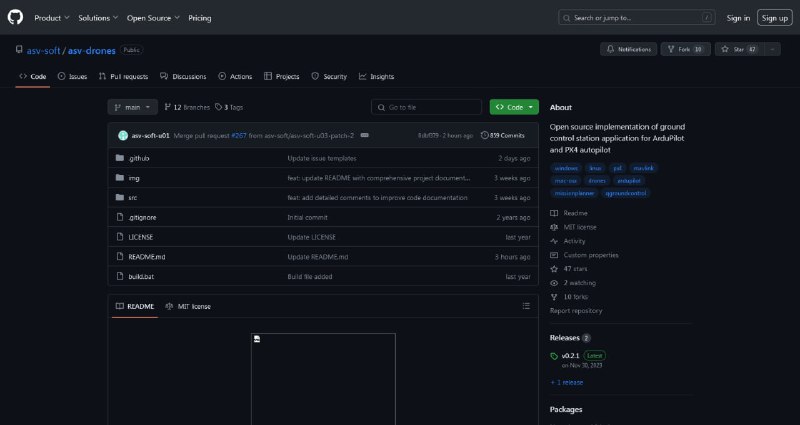
Task: Open the Pull requests tab
Action: (123, 77)
